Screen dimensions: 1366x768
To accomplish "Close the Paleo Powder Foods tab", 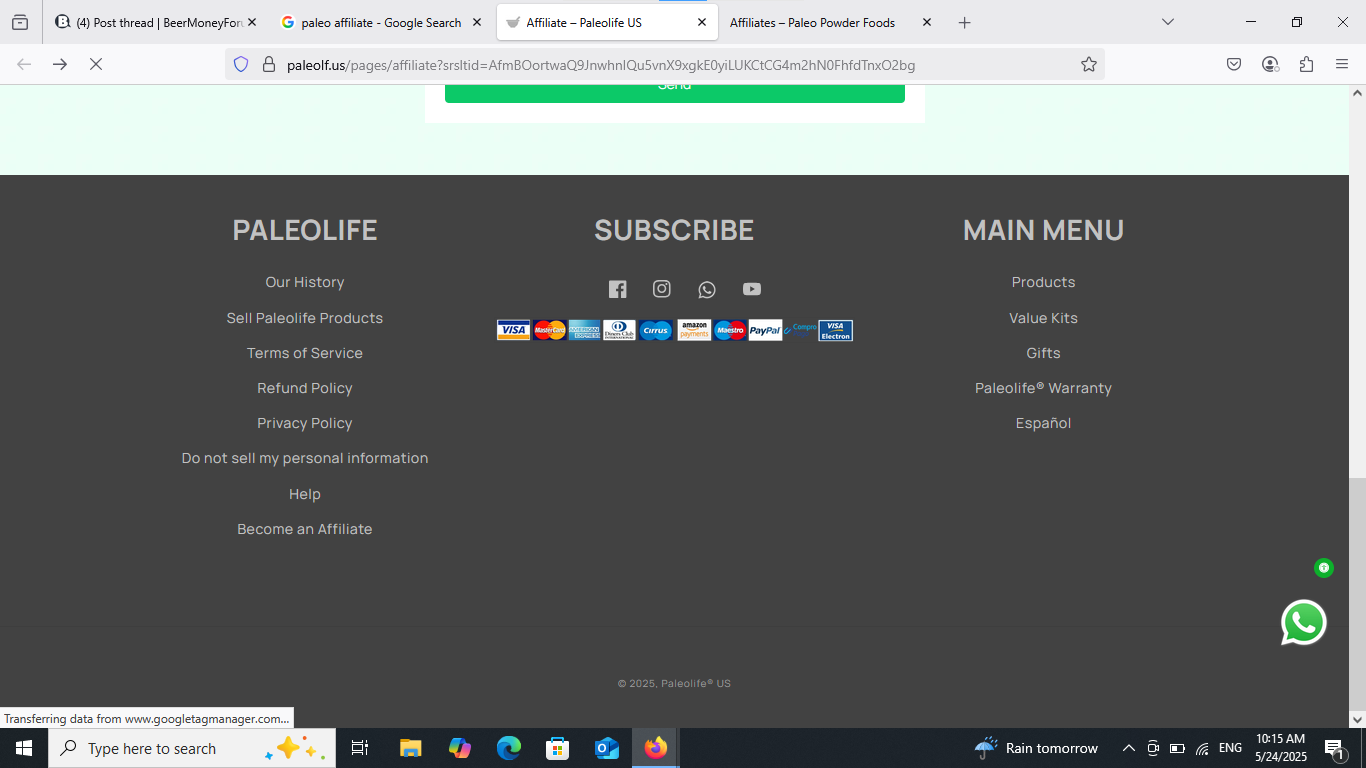I will [x=926, y=22].
